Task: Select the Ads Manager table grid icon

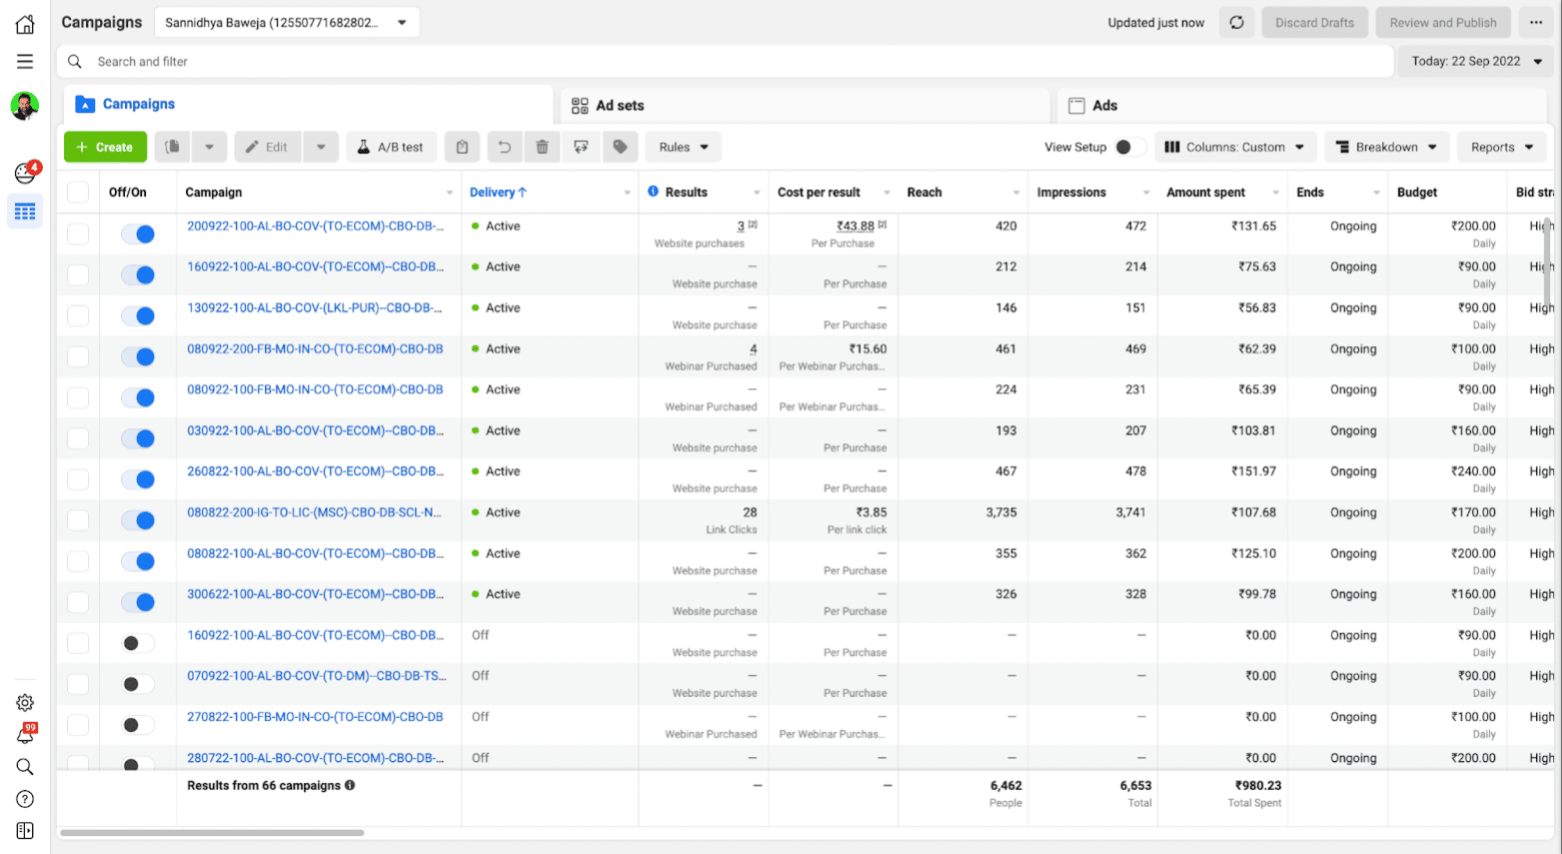Action: coord(25,211)
